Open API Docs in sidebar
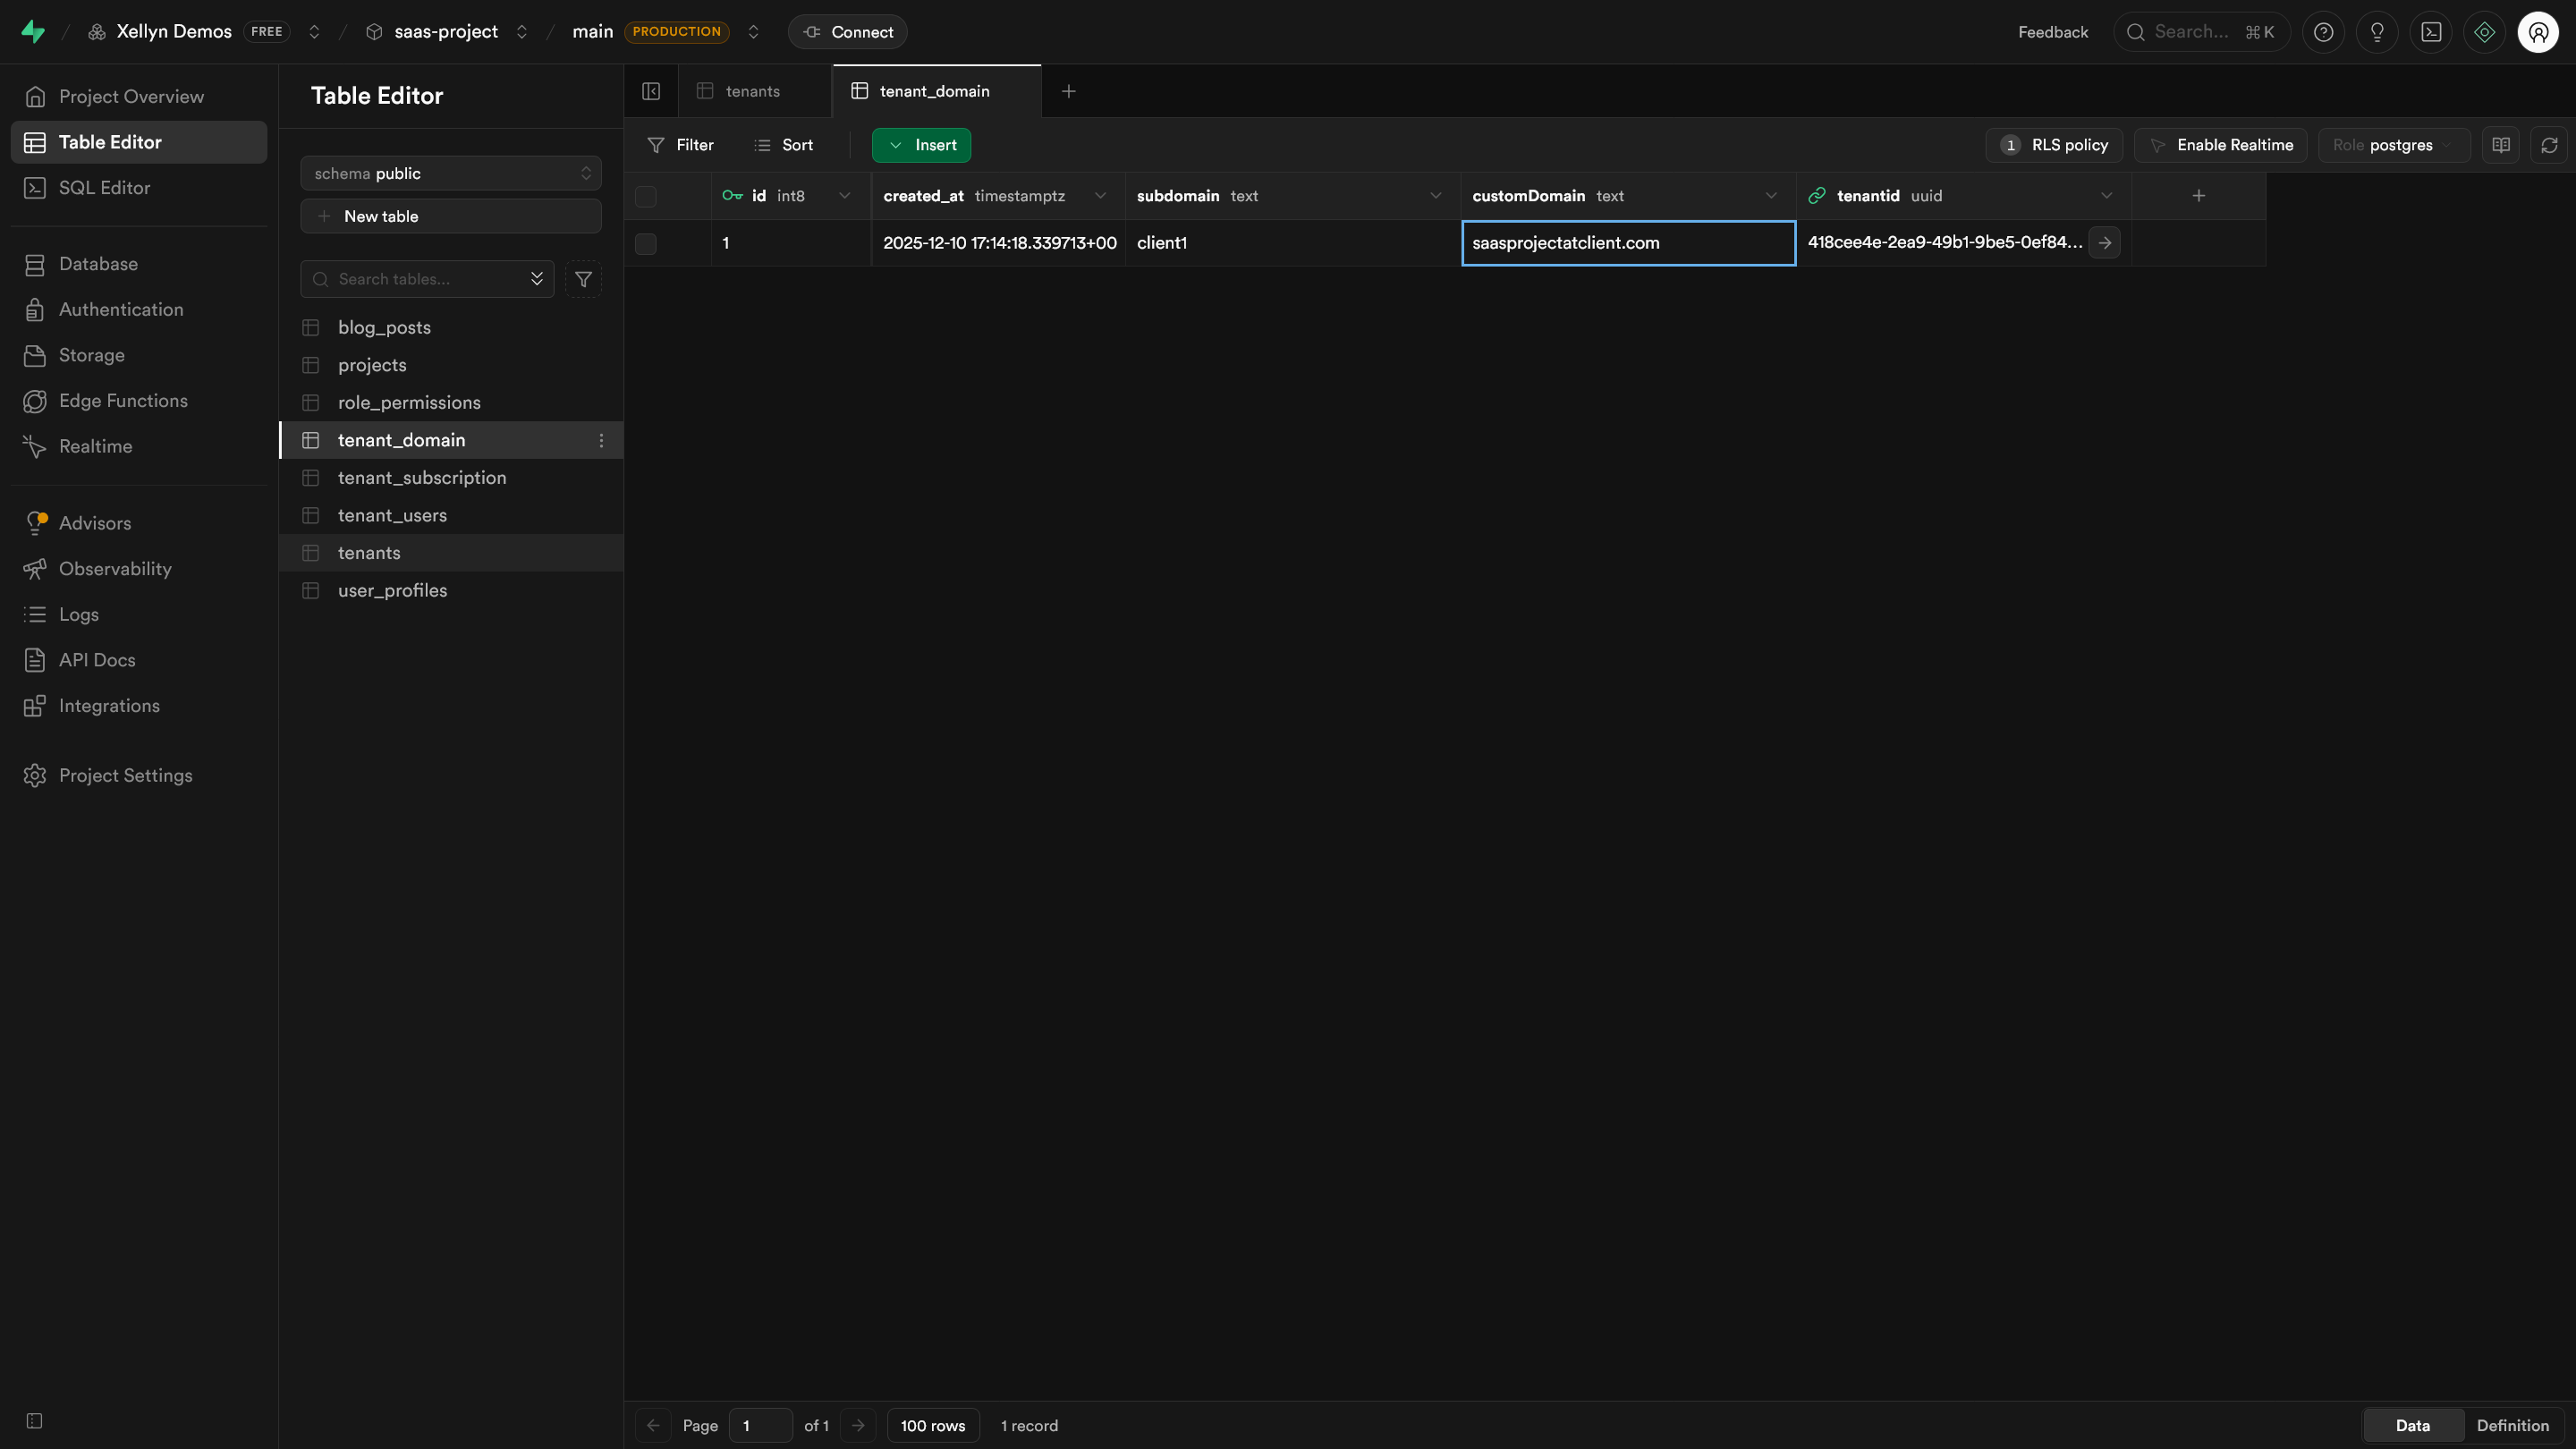This screenshot has width=2576, height=1449. [x=139, y=660]
